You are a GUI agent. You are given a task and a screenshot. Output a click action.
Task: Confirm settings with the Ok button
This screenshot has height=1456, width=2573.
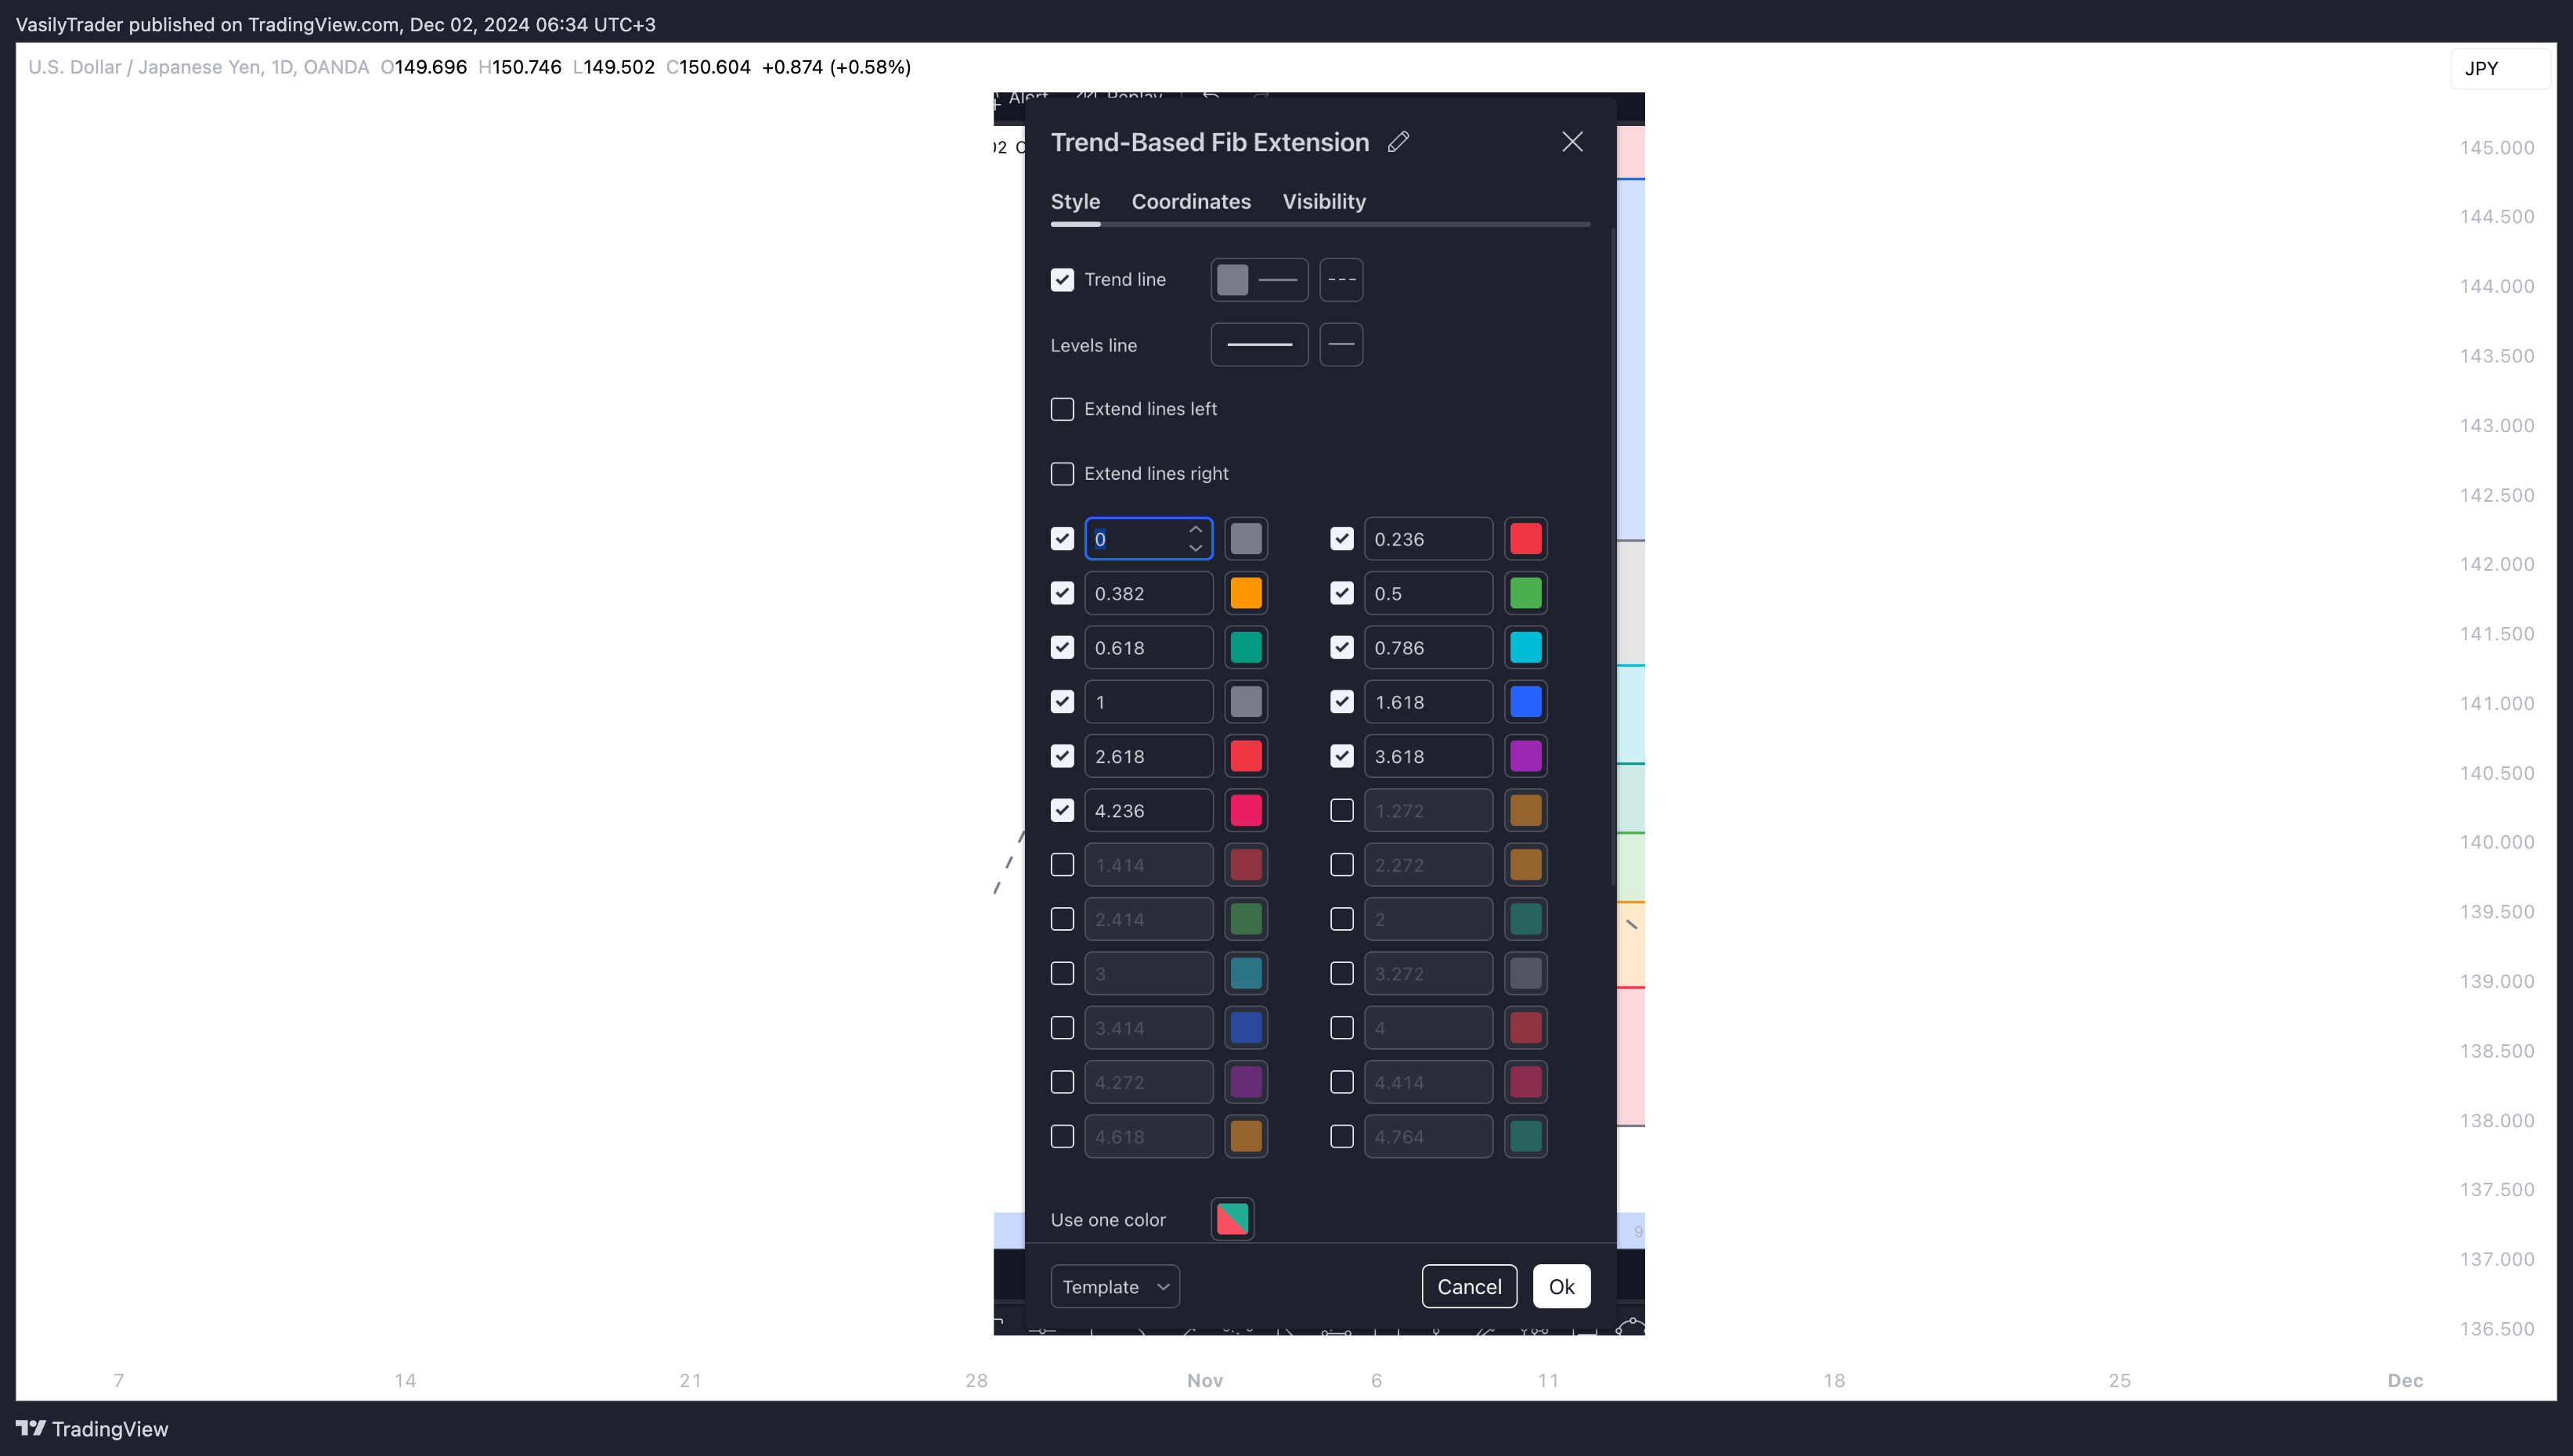[x=1561, y=1287]
